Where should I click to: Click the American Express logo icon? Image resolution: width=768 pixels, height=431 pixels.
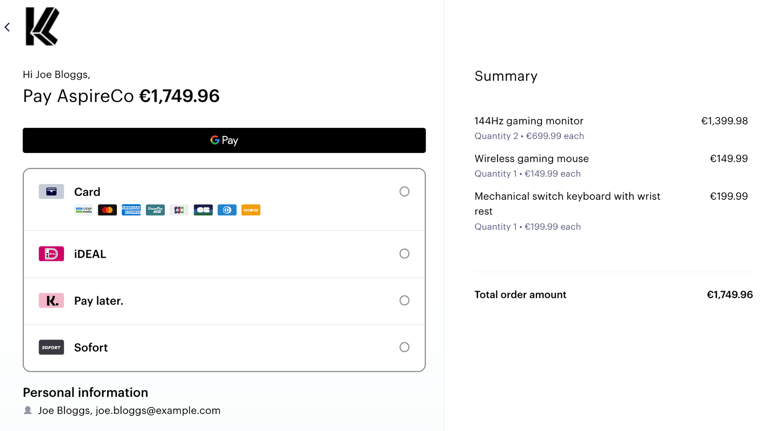(131, 210)
